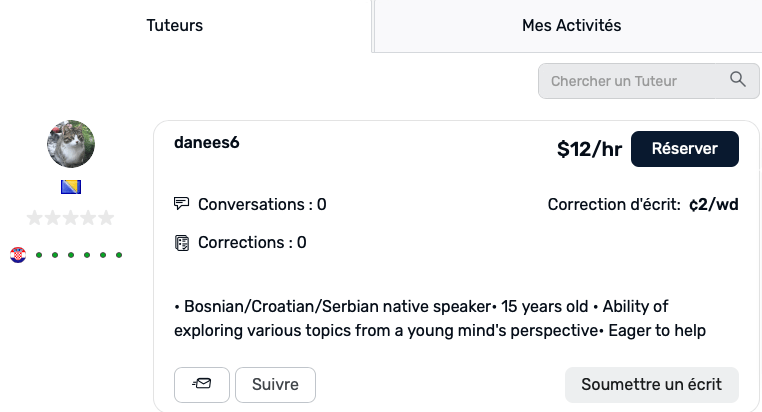This screenshot has height=412, width=762.
Task: Click the Corrections document icon
Action: tap(182, 242)
